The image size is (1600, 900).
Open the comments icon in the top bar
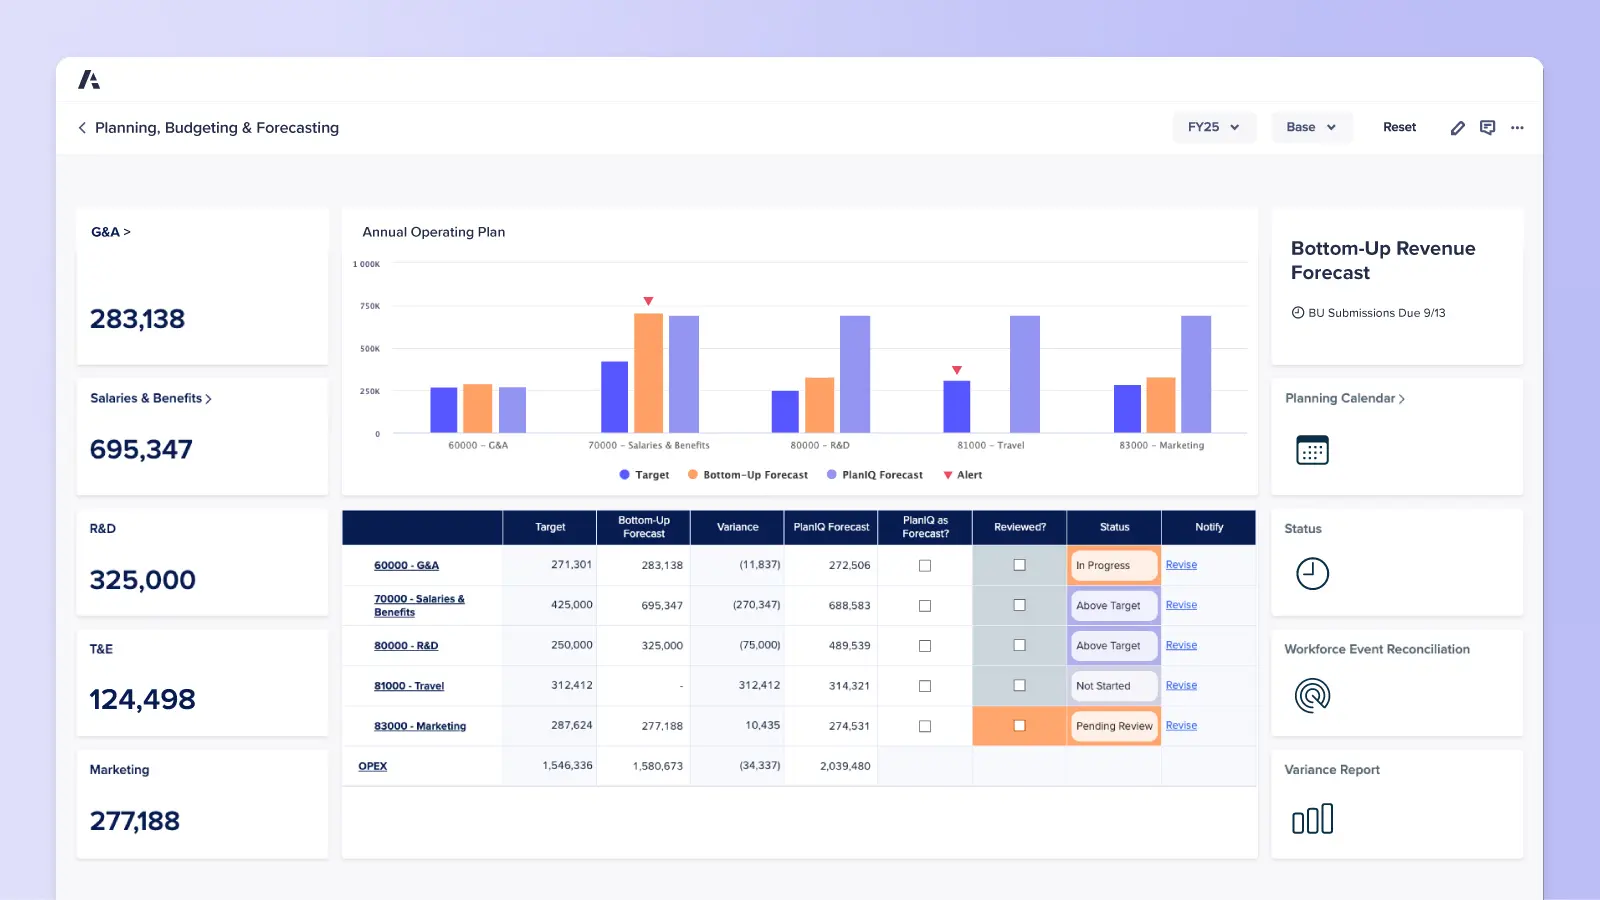[x=1487, y=127]
